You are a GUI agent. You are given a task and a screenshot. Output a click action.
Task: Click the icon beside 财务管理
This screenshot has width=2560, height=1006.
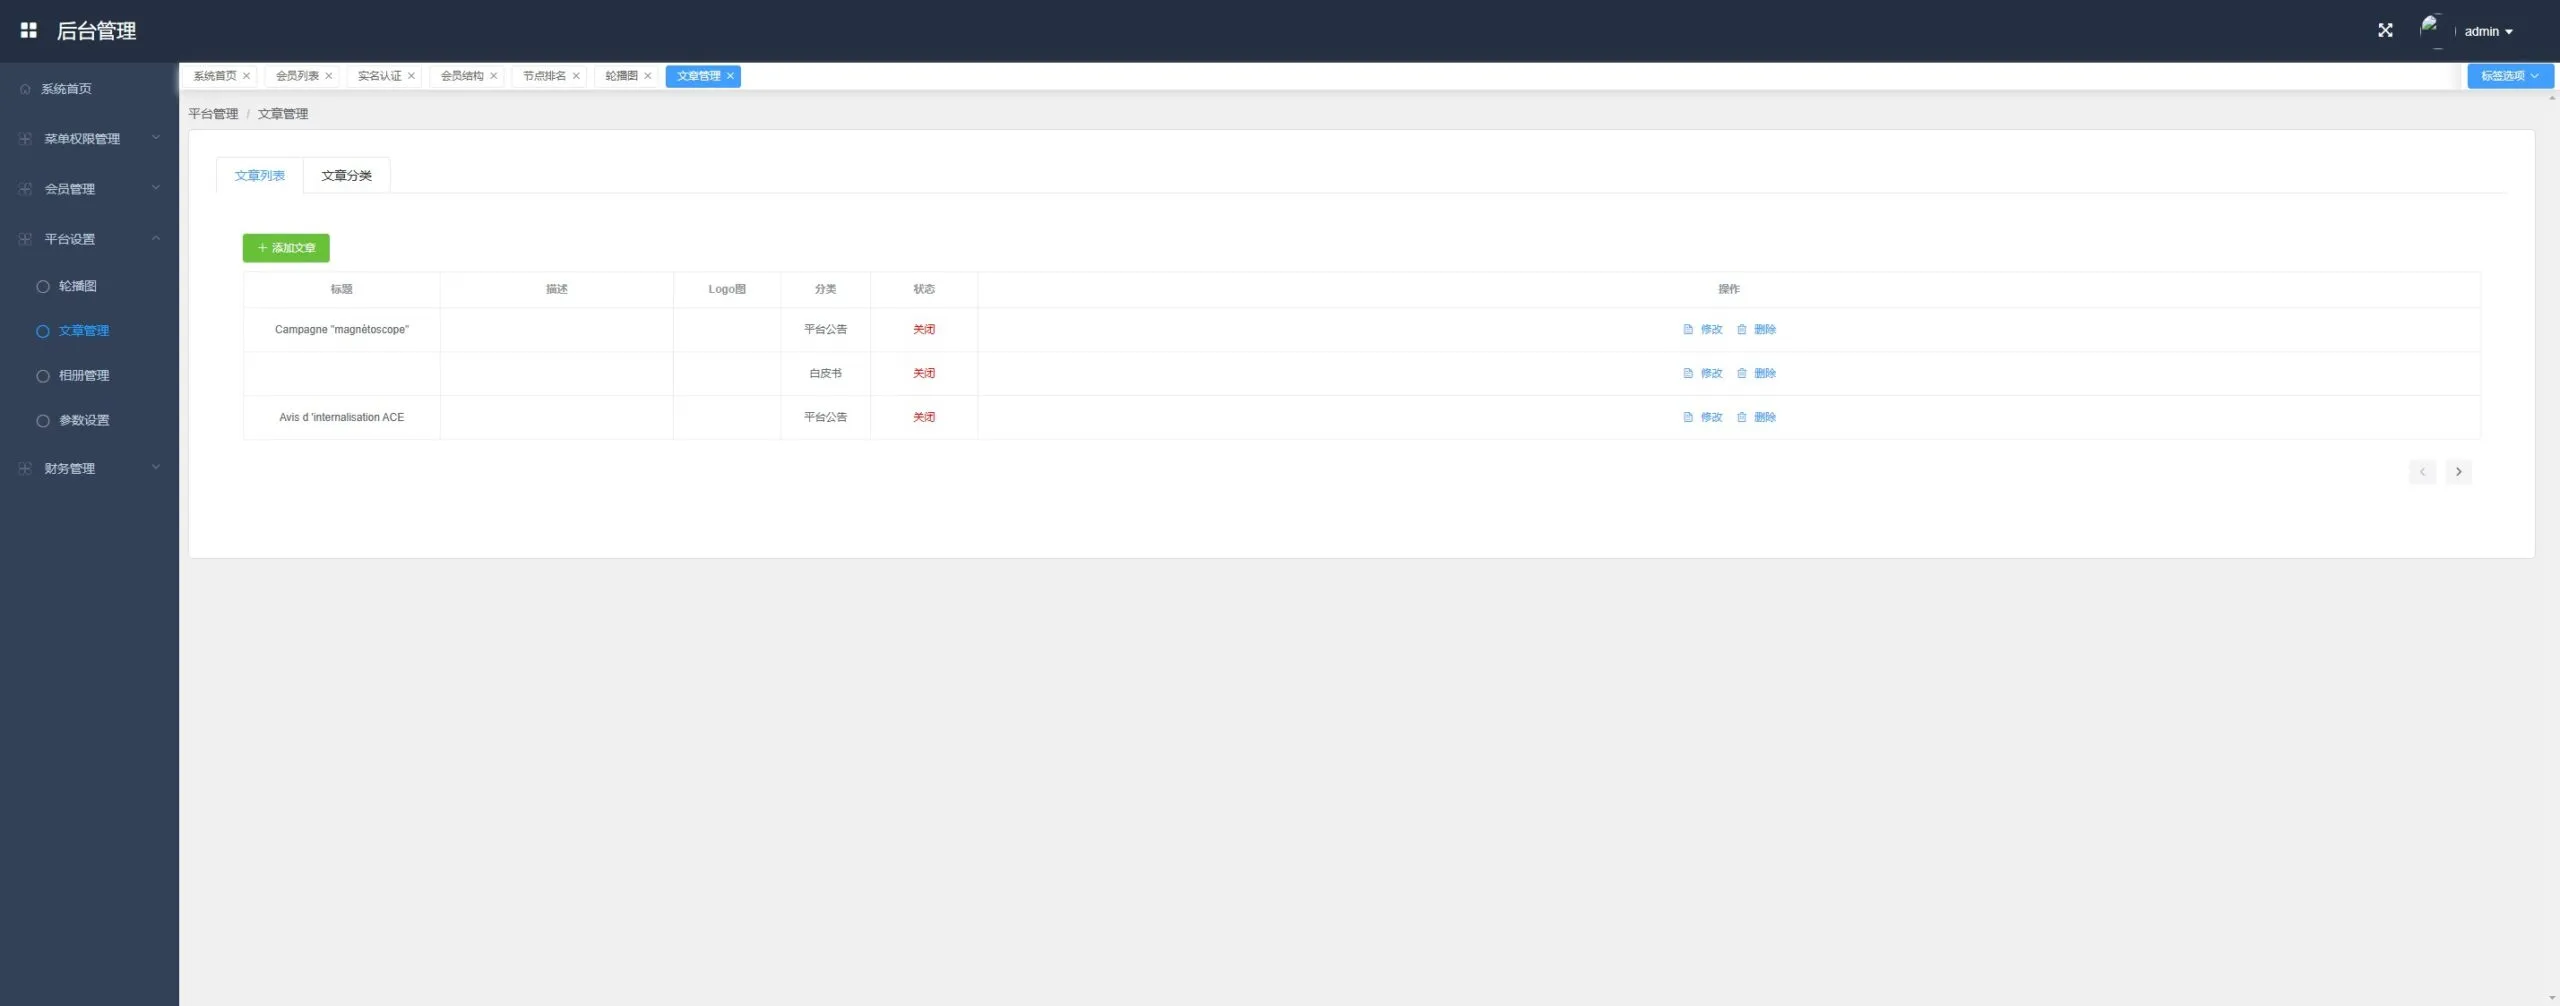pyautogui.click(x=25, y=468)
